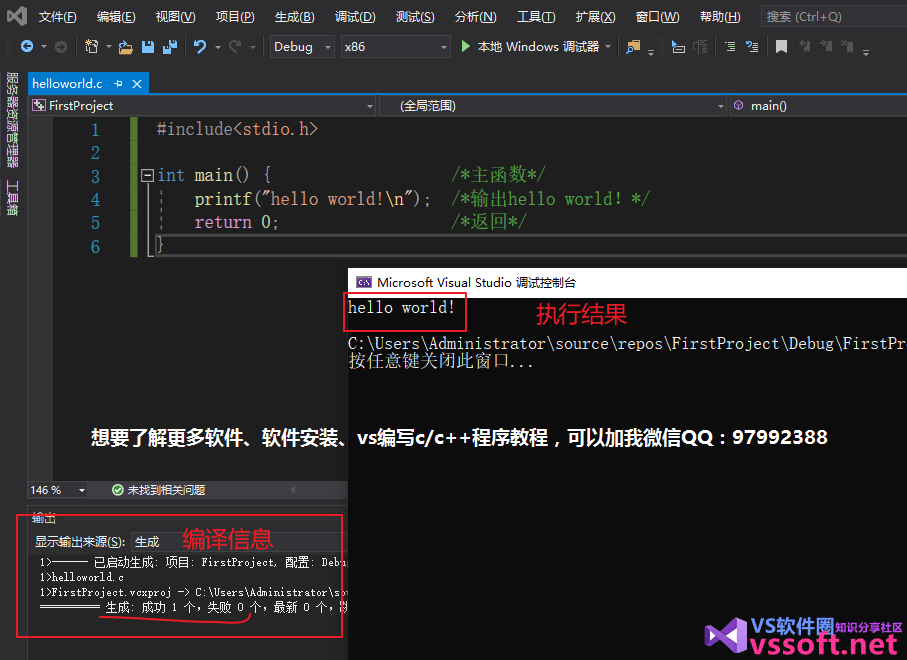
Task: Toggle a bookmark with the bookmark icon
Action: [781, 46]
